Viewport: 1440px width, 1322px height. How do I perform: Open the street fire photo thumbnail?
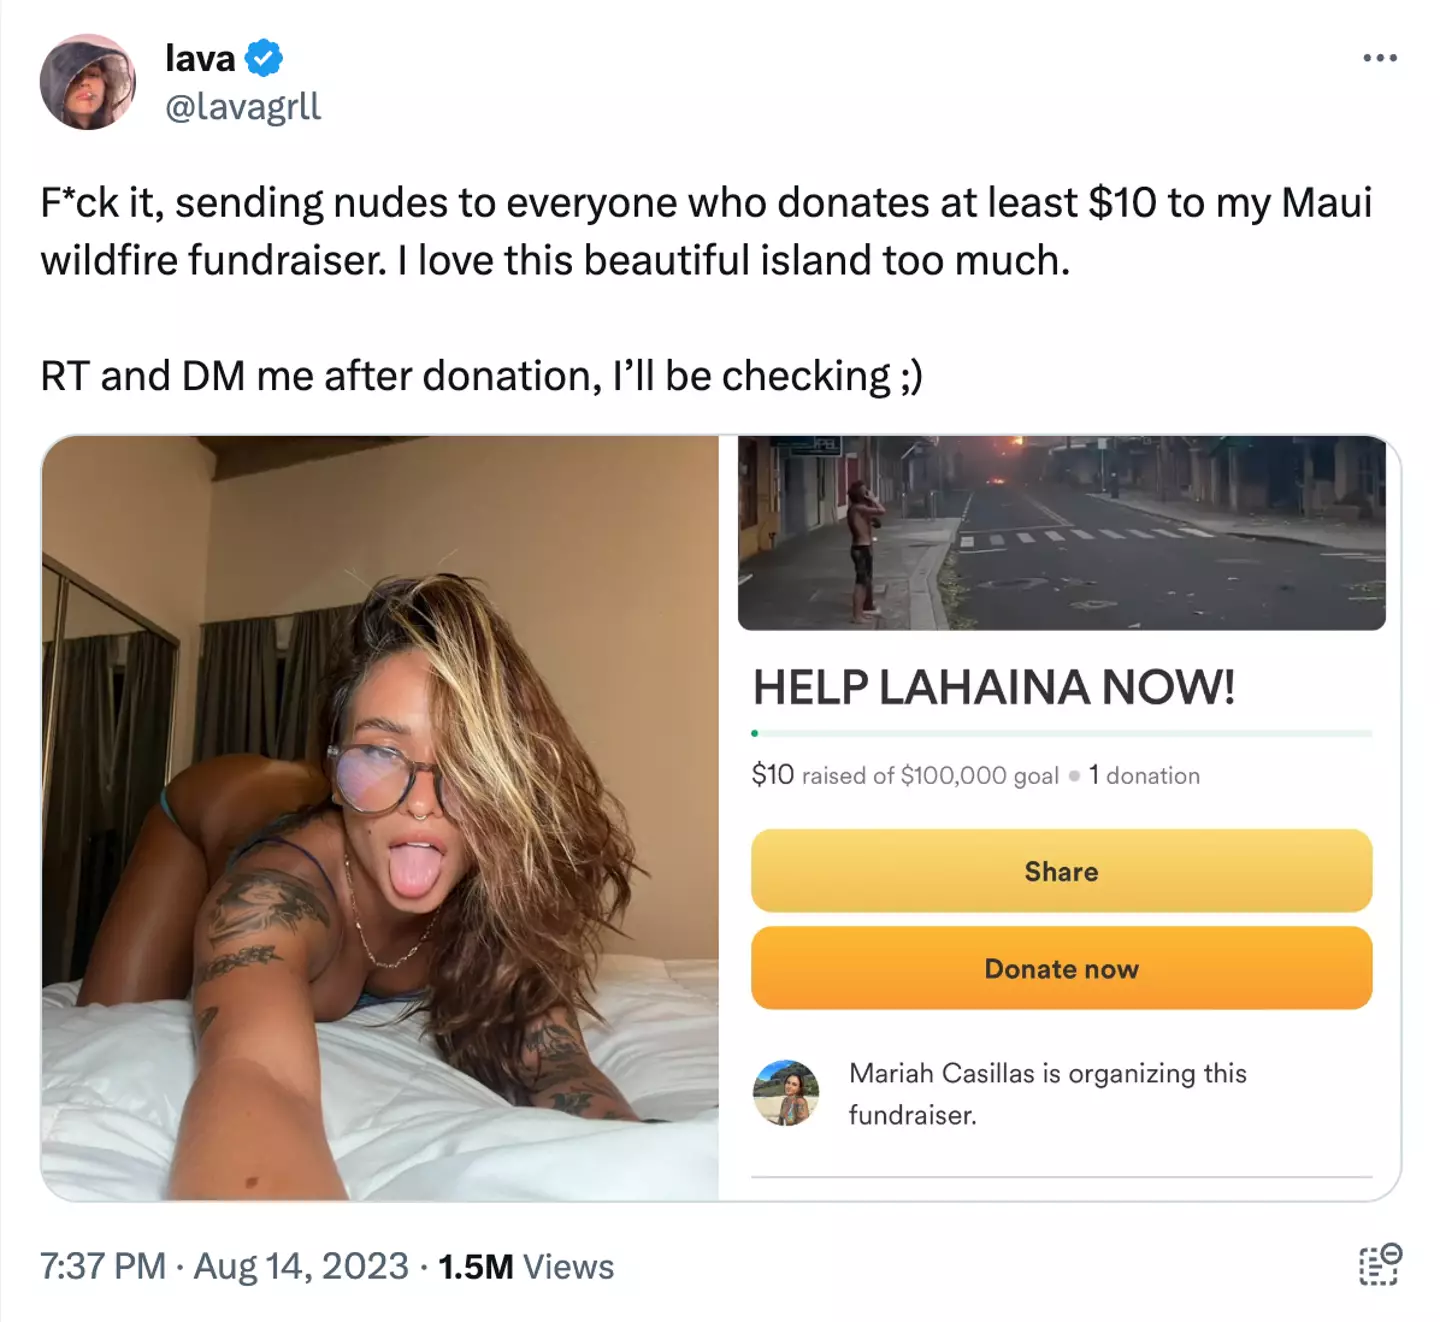pos(1061,533)
